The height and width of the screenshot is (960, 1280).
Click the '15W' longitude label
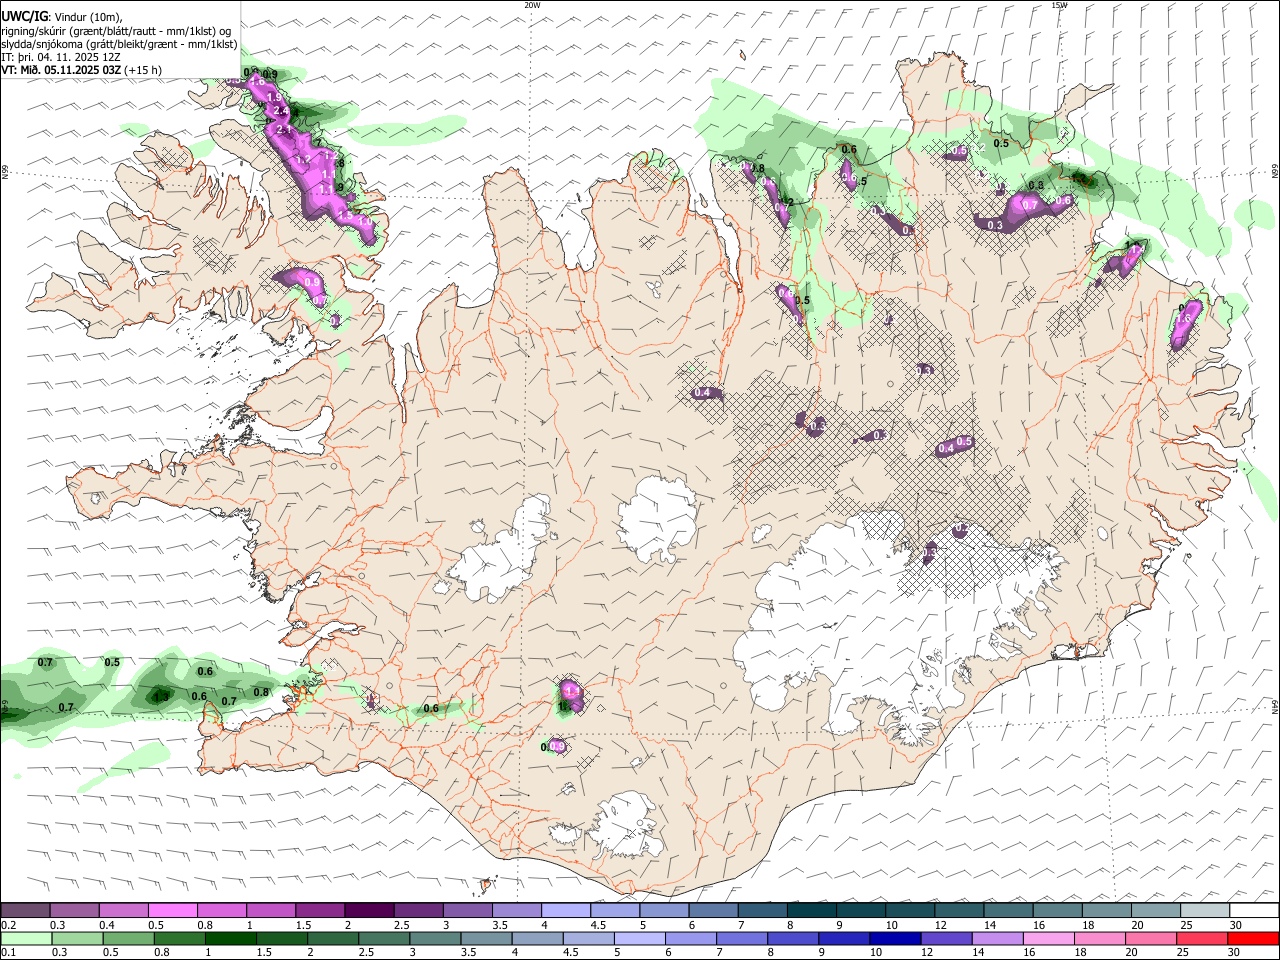1059,5
